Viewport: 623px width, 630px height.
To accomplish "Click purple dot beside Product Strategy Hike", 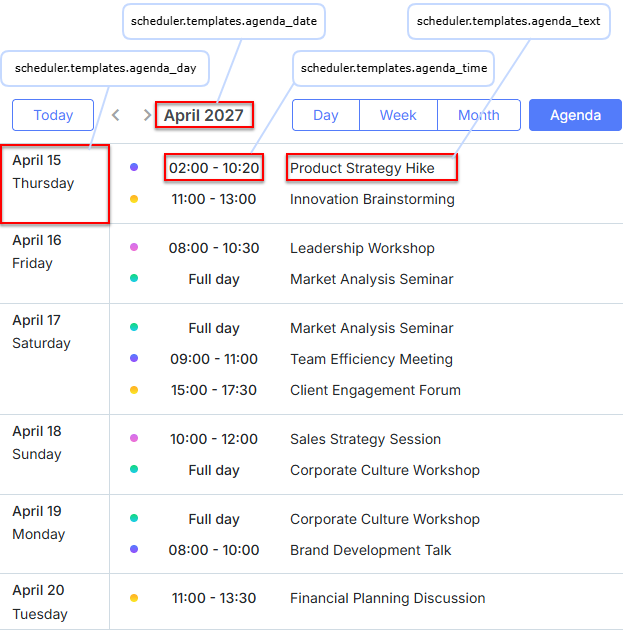I will pyautogui.click(x=134, y=167).
